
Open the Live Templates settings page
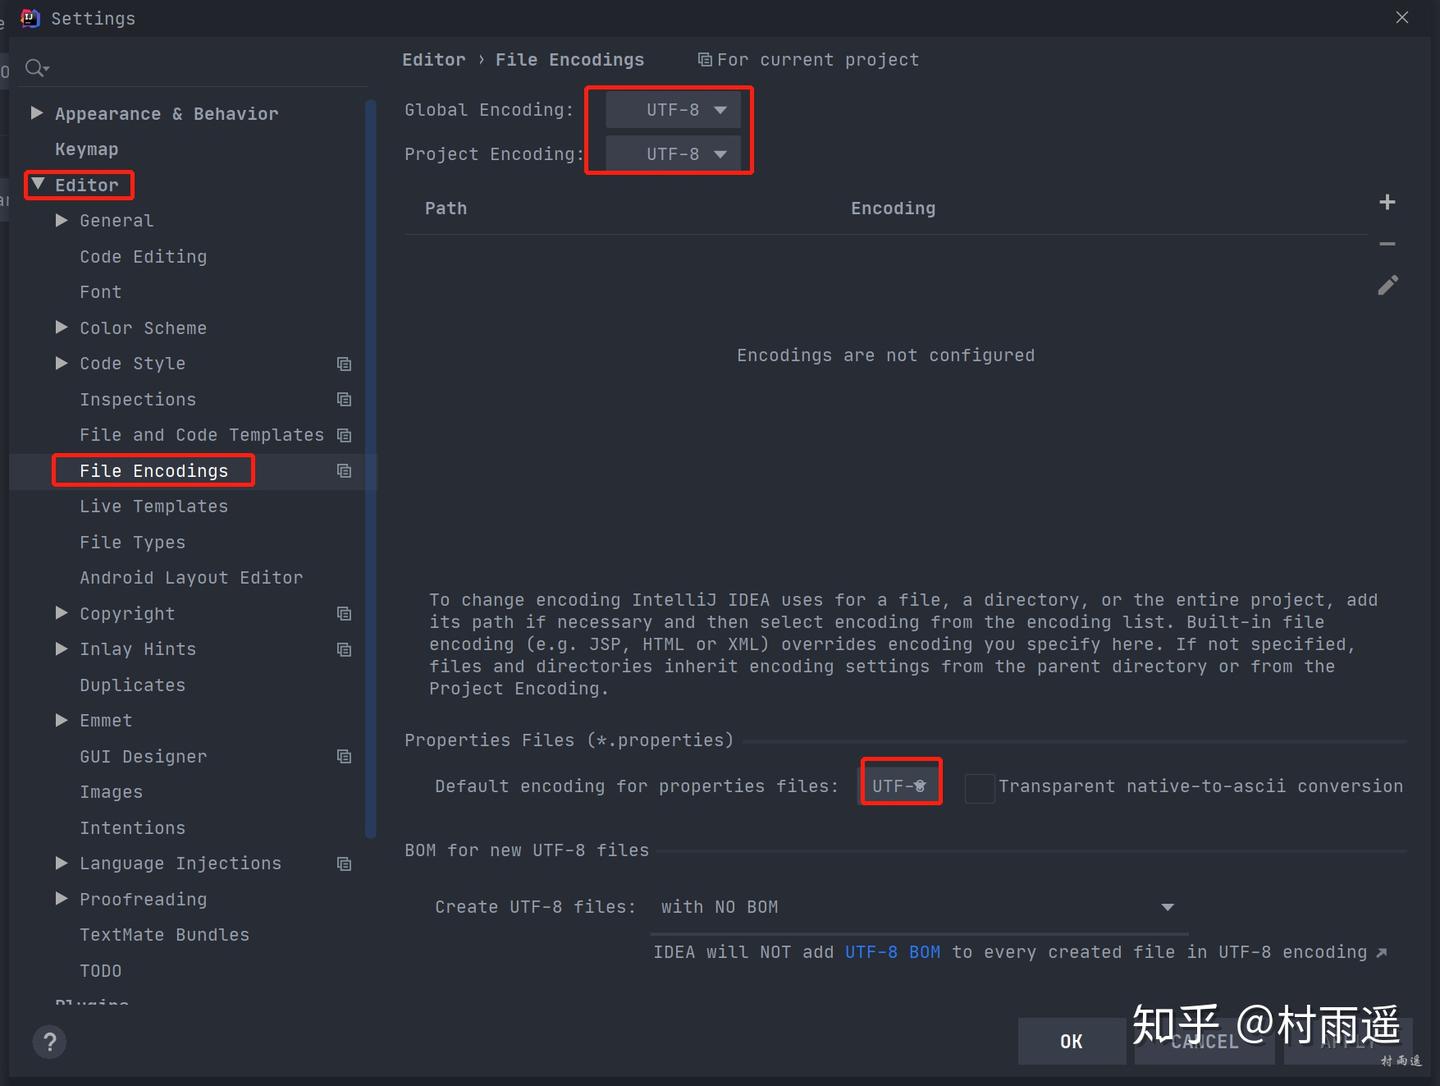coord(153,506)
